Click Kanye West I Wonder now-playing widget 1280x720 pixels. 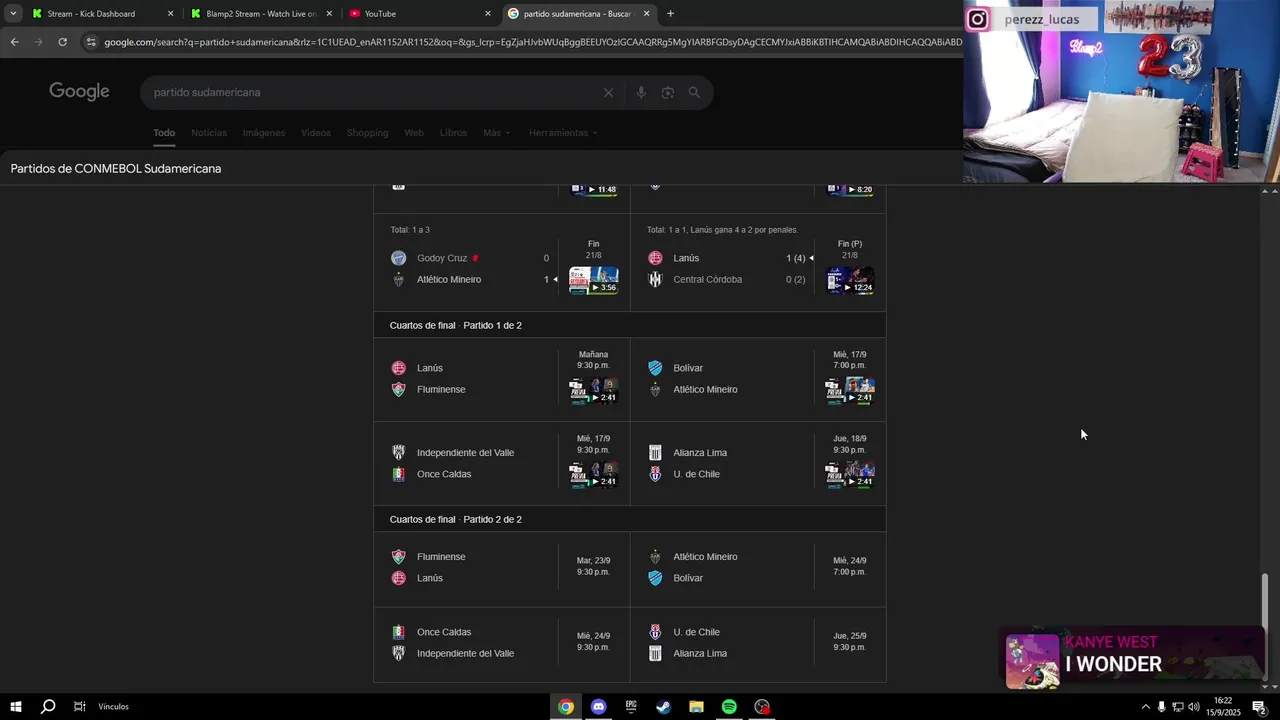click(1133, 658)
